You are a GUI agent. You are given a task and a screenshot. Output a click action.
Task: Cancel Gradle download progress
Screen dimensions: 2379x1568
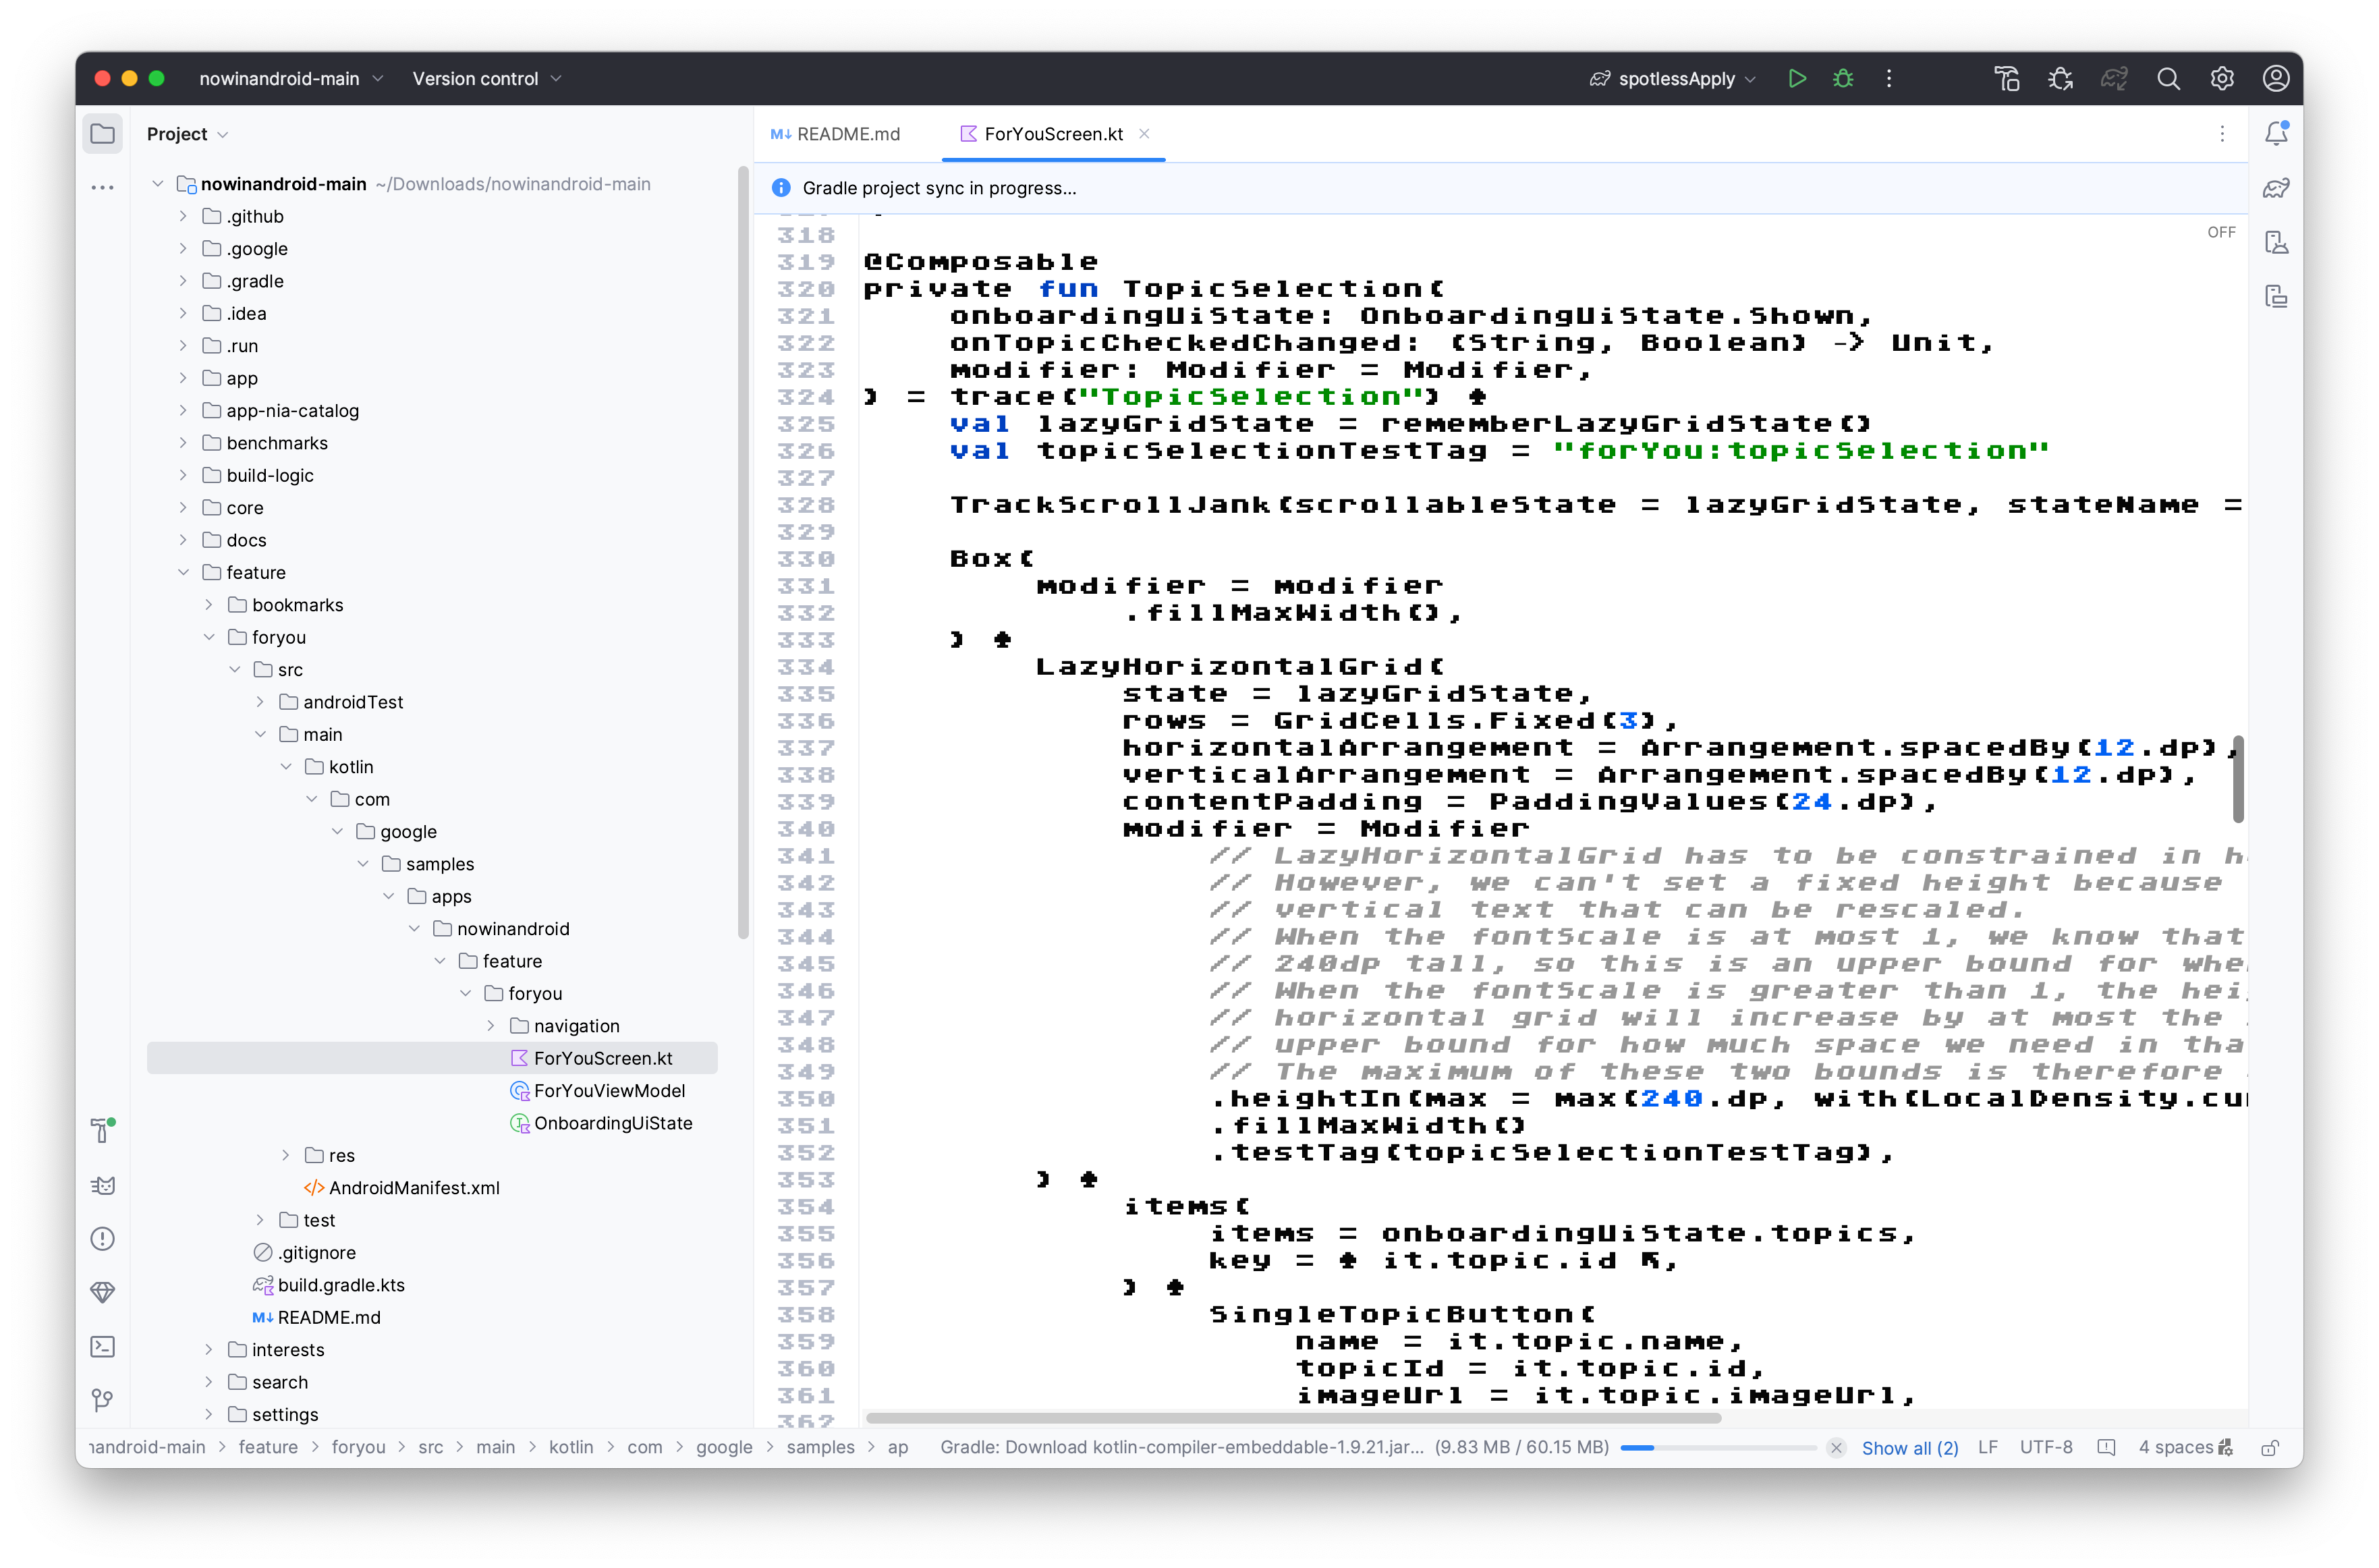click(x=1836, y=1447)
